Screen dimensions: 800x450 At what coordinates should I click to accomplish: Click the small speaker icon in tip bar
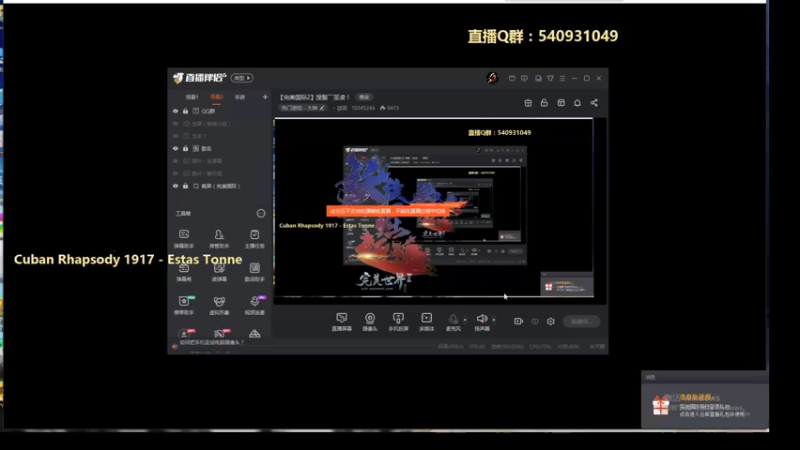click(x=174, y=346)
